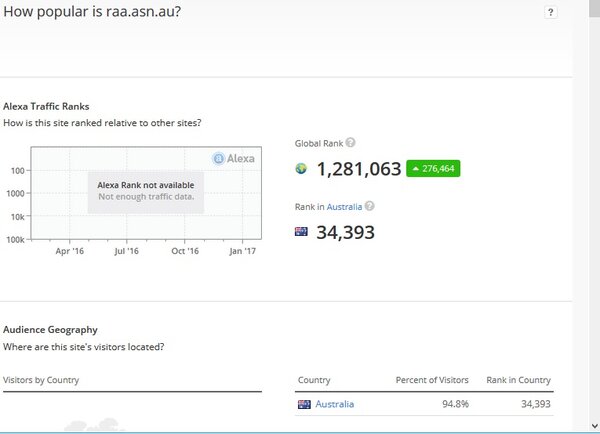600x434 pixels.
Task: Open the Australia link in Rank in Australia
Action: pyautogui.click(x=344, y=206)
